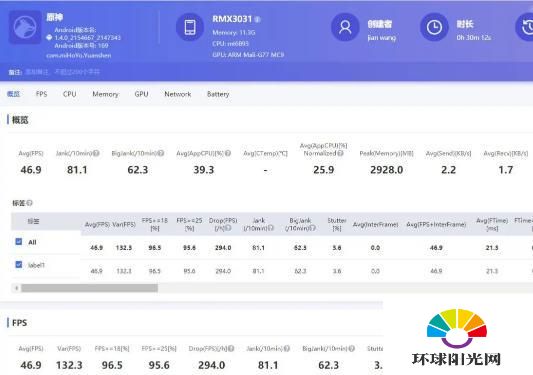Click the Stutter[%] table column header
The width and height of the screenshot is (533, 375).
337,224
